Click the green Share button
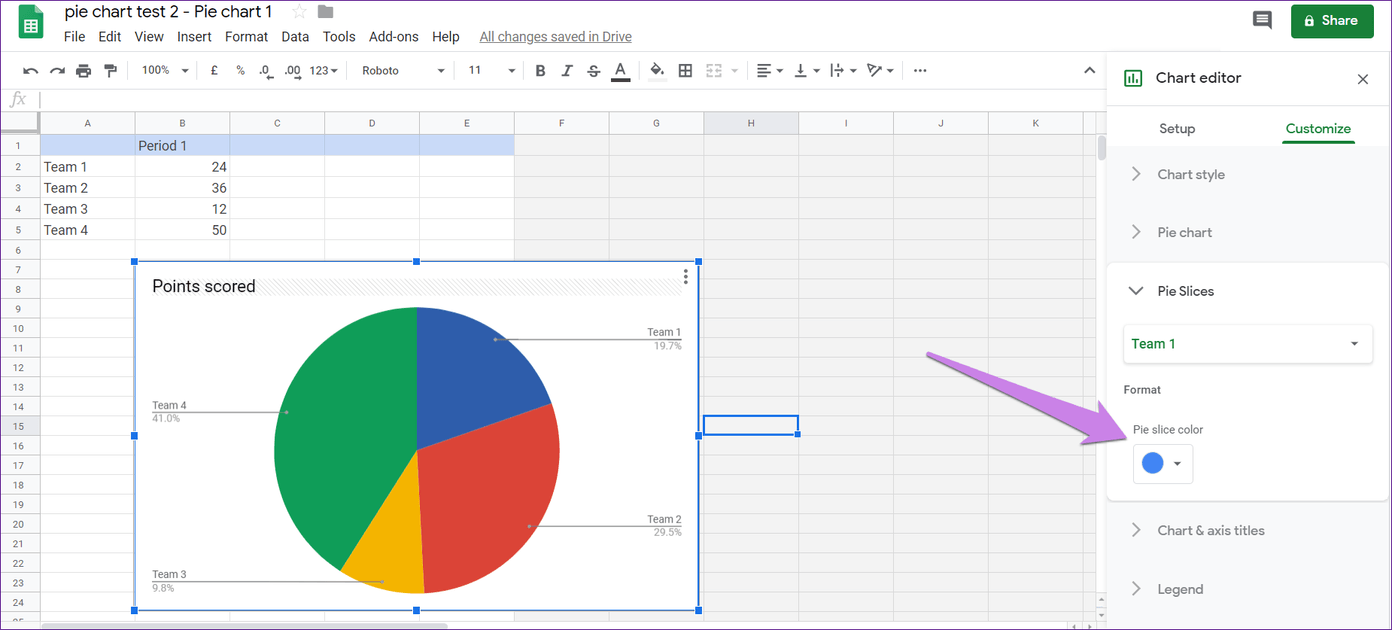This screenshot has height=630, width=1392. point(1332,21)
